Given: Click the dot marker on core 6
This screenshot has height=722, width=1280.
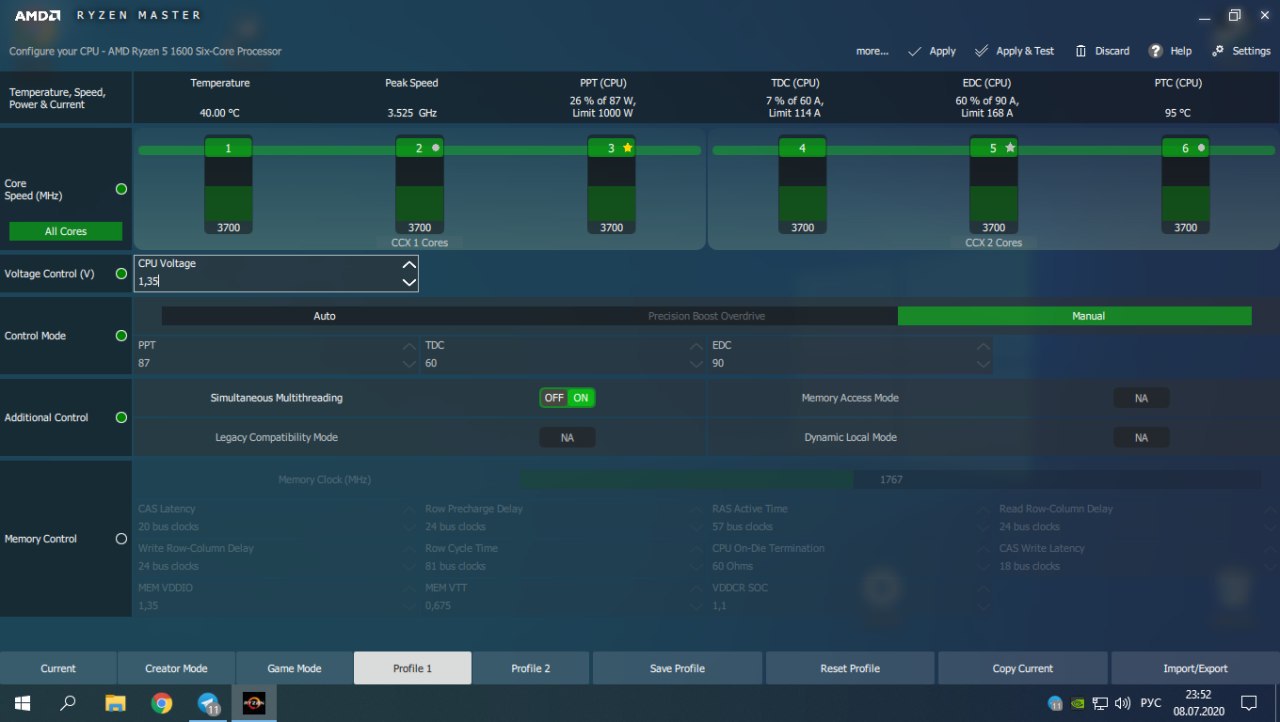Looking at the screenshot, I should (1202, 147).
